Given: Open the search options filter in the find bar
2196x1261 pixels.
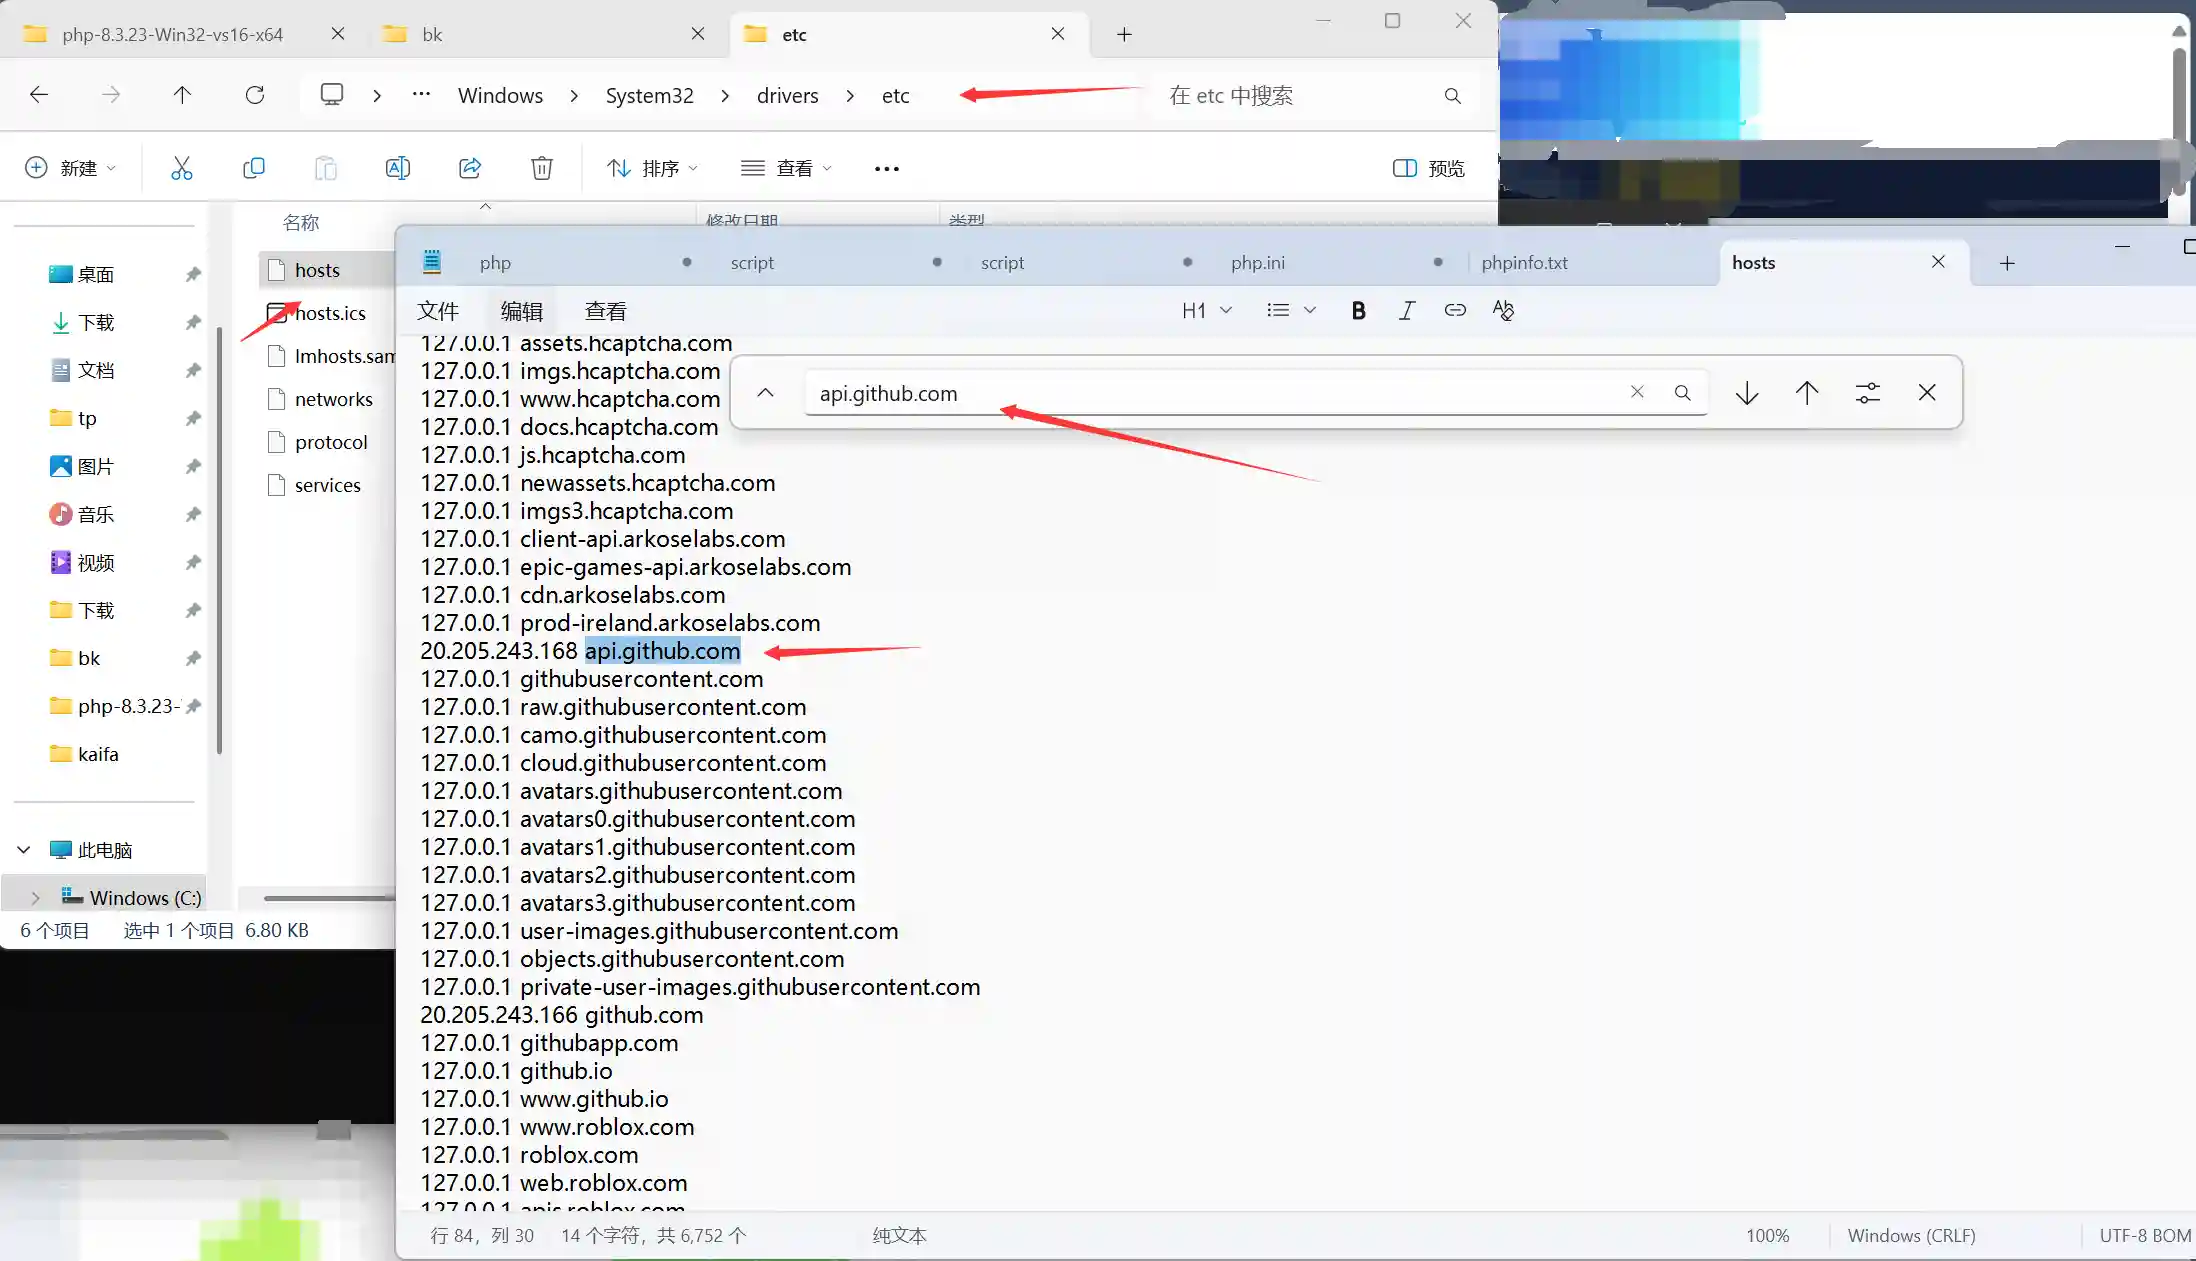Looking at the screenshot, I should point(1868,392).
